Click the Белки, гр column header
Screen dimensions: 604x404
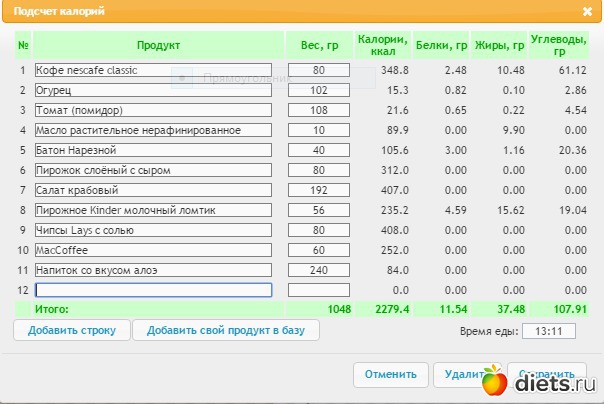pyautogui.click(x=441, y=45)
